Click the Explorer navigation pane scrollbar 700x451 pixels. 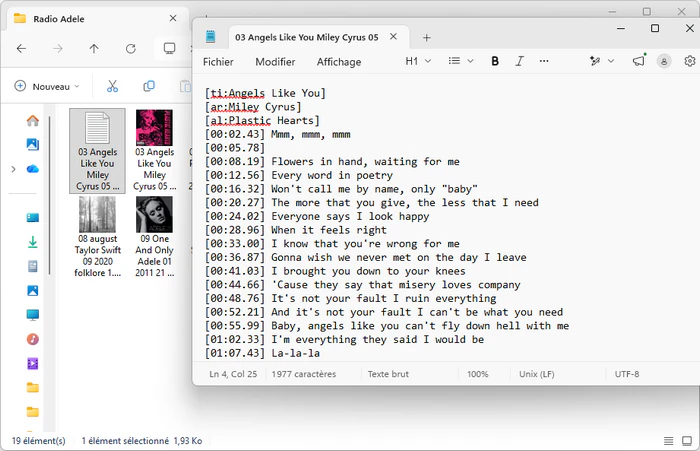pyautogui.click(x=50, y=196)
